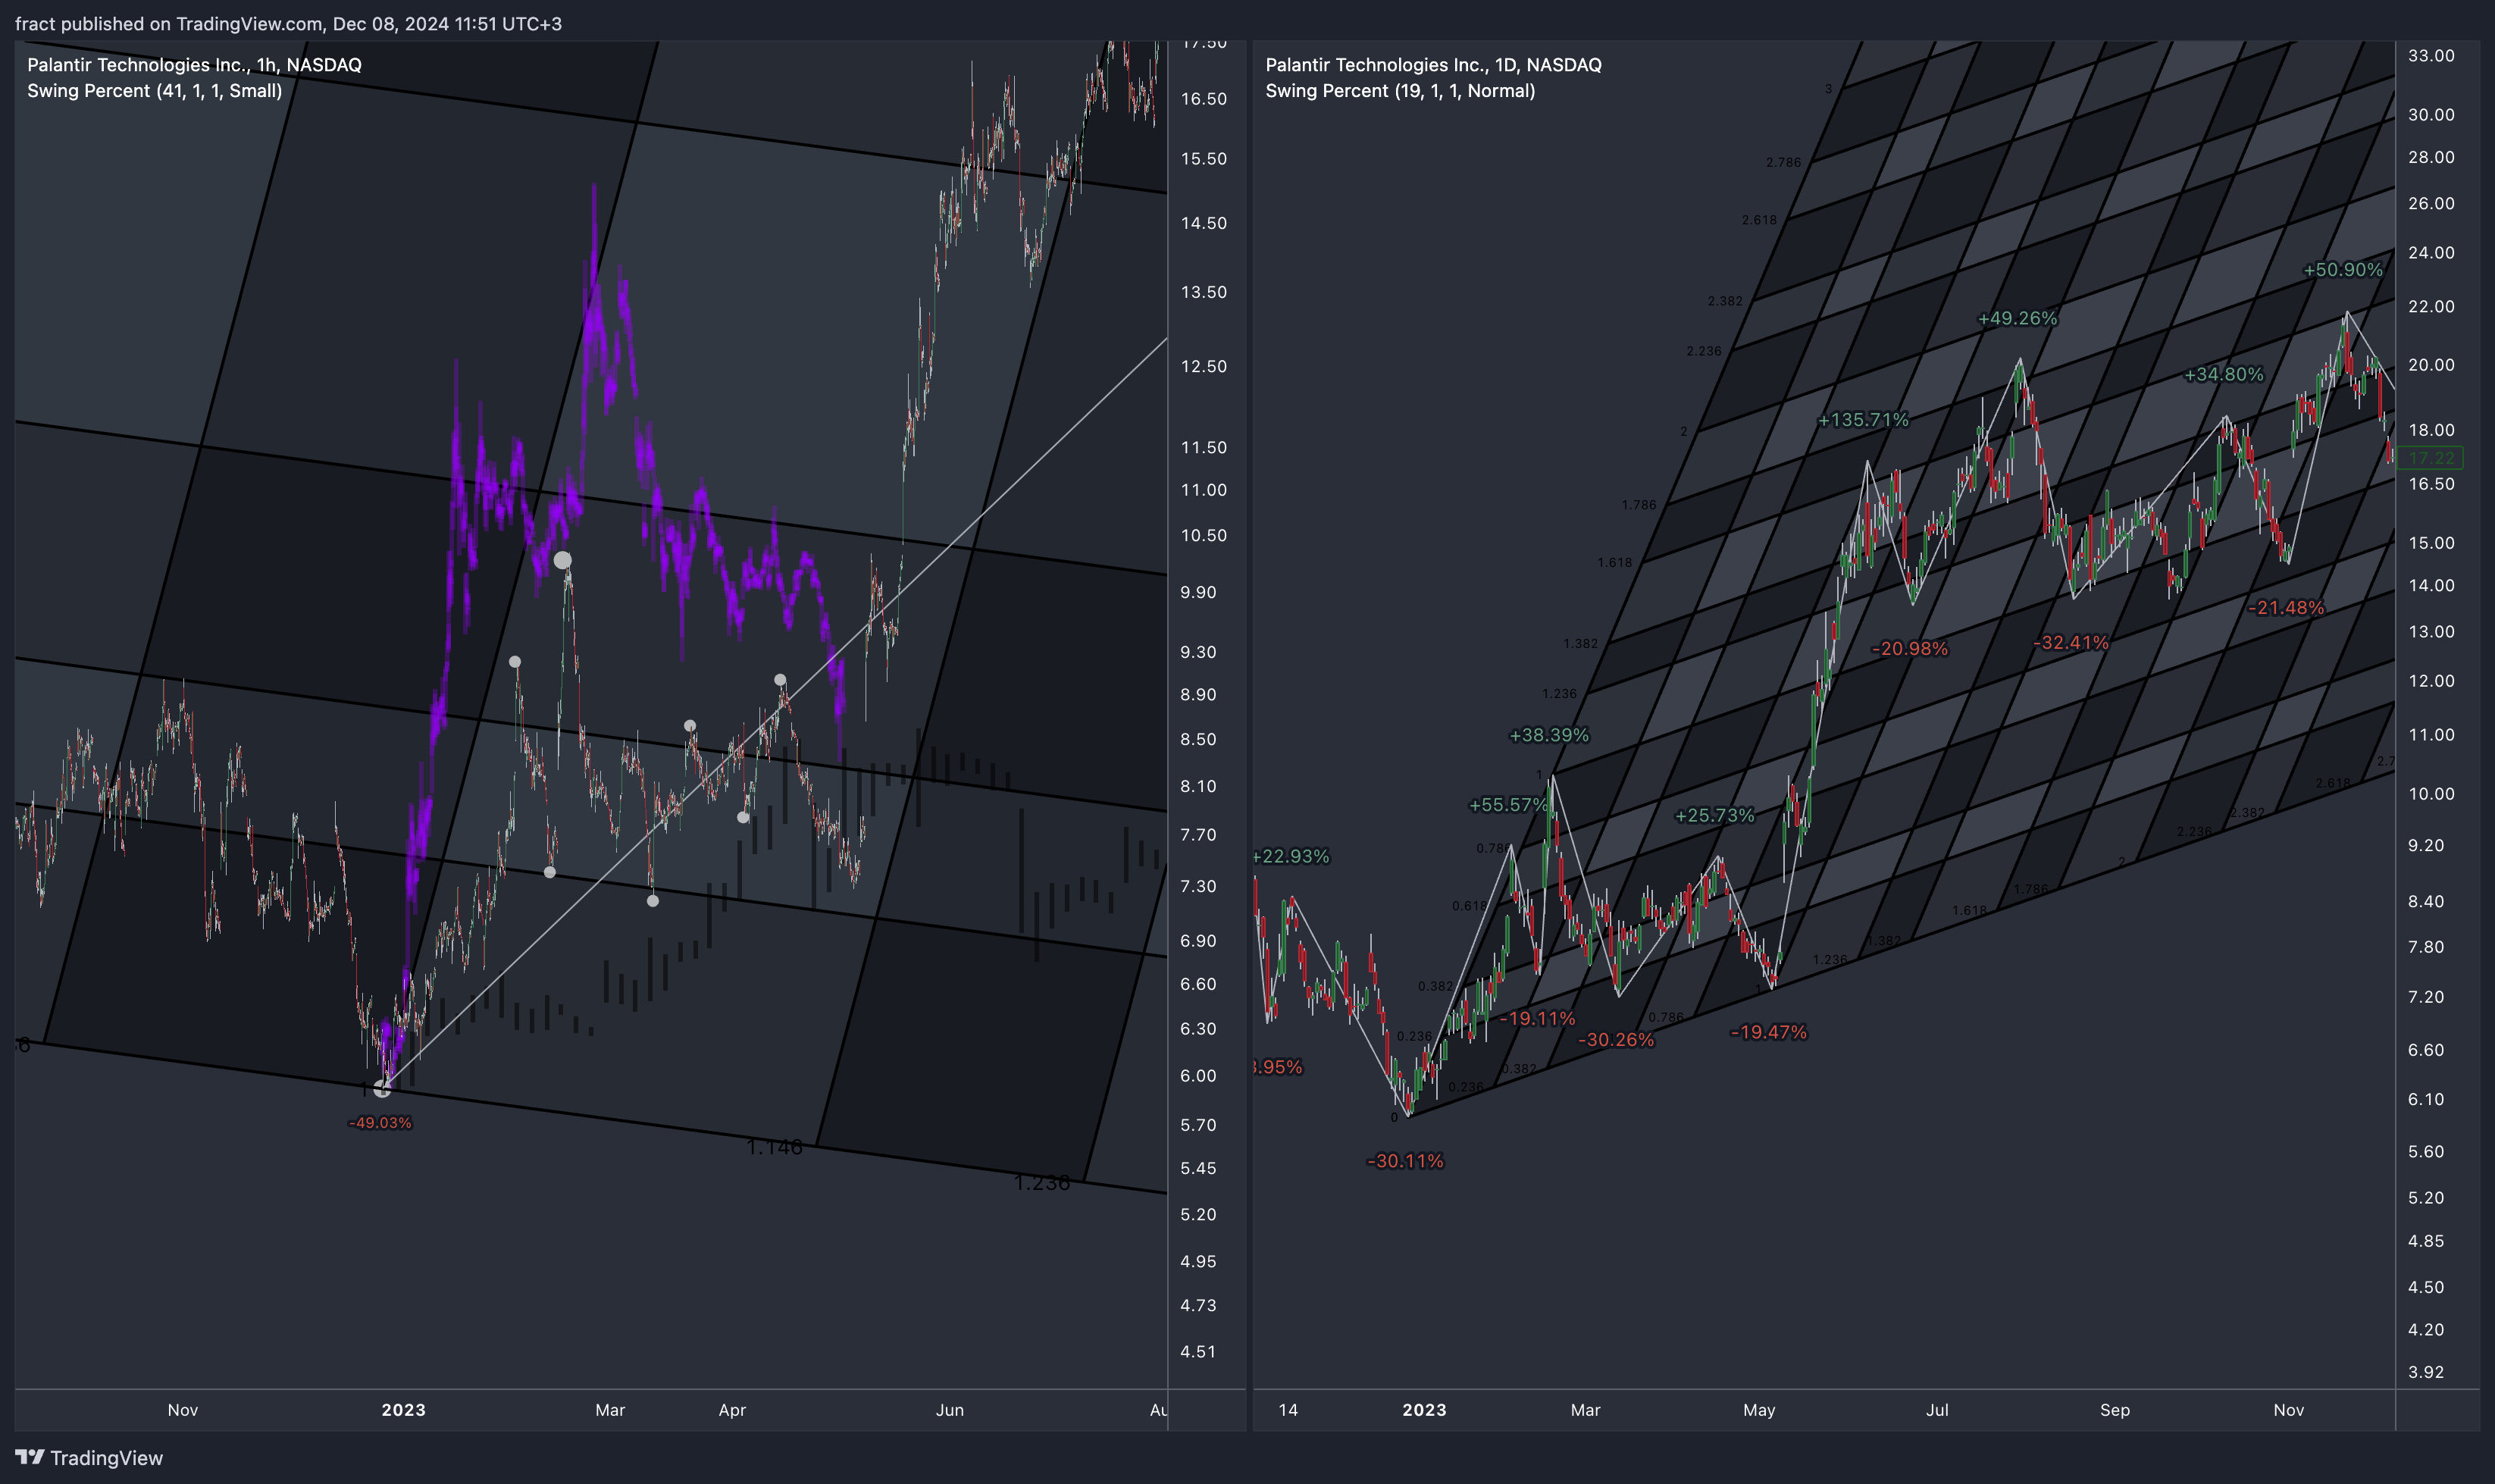
Task: Click the Apr label on left time axis
Action: pos(732,1410)
